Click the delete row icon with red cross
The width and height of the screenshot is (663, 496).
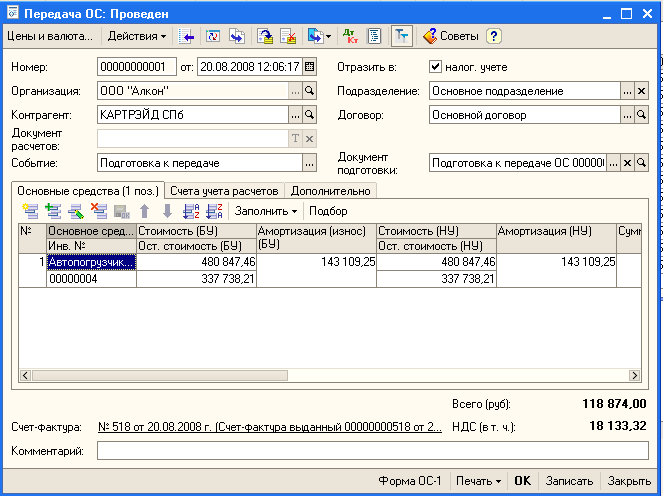point(99,211)
